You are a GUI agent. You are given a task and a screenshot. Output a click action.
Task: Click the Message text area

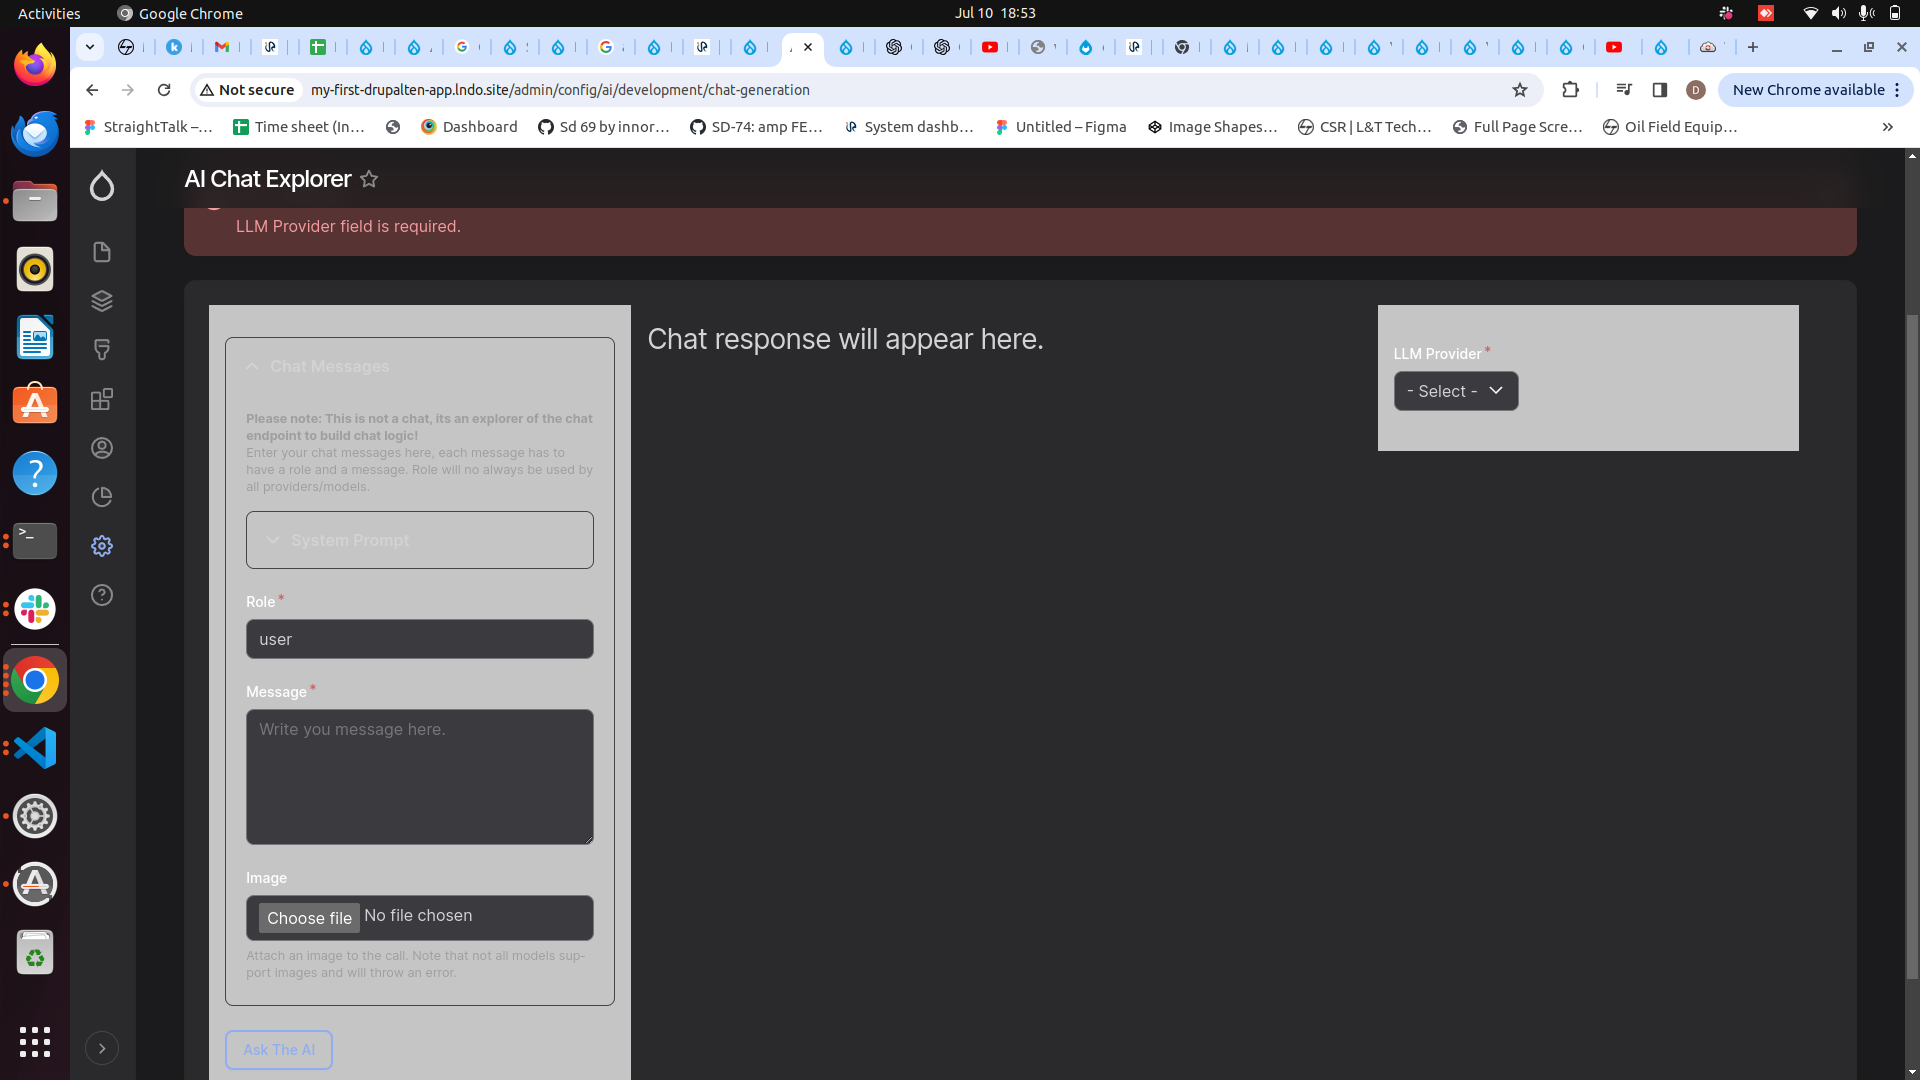point(419,777)
